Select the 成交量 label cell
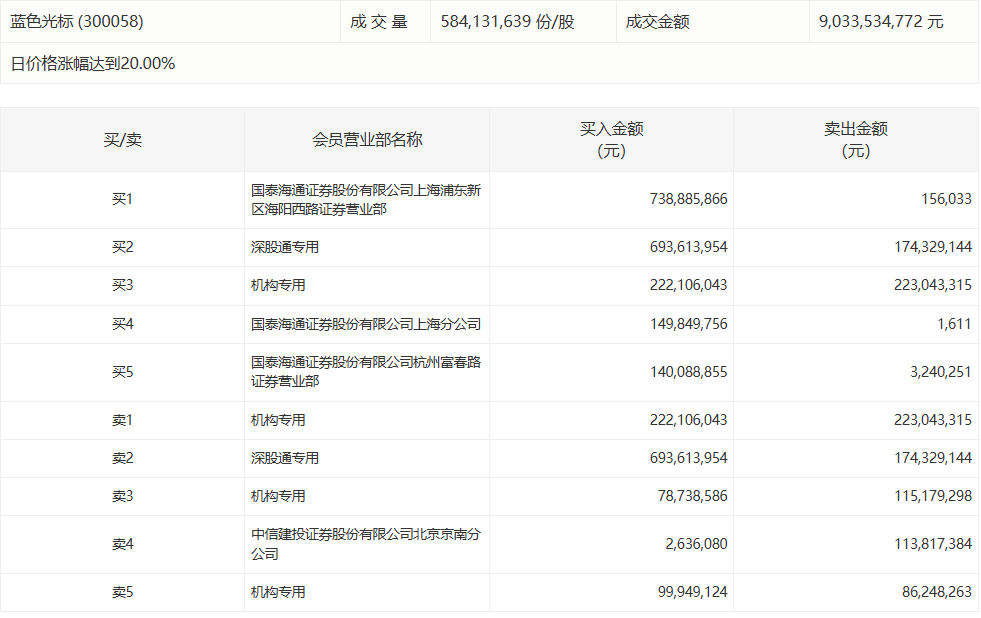This screenshot has width=981, height=618. [x=379, y=21]
